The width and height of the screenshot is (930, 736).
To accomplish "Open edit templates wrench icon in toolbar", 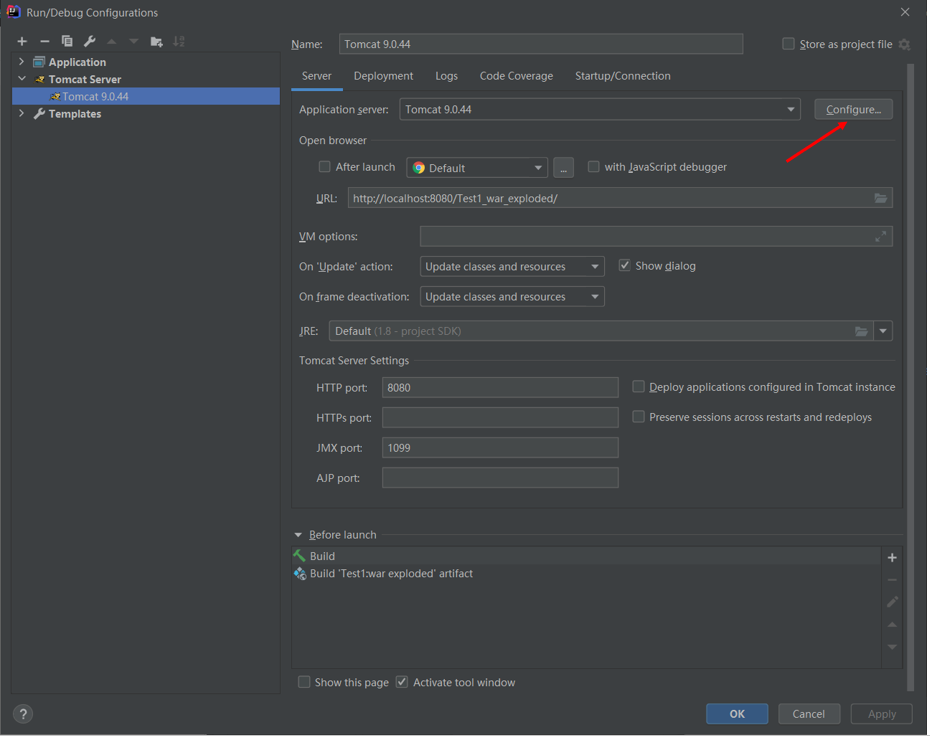I will click(x=90, y=41).
